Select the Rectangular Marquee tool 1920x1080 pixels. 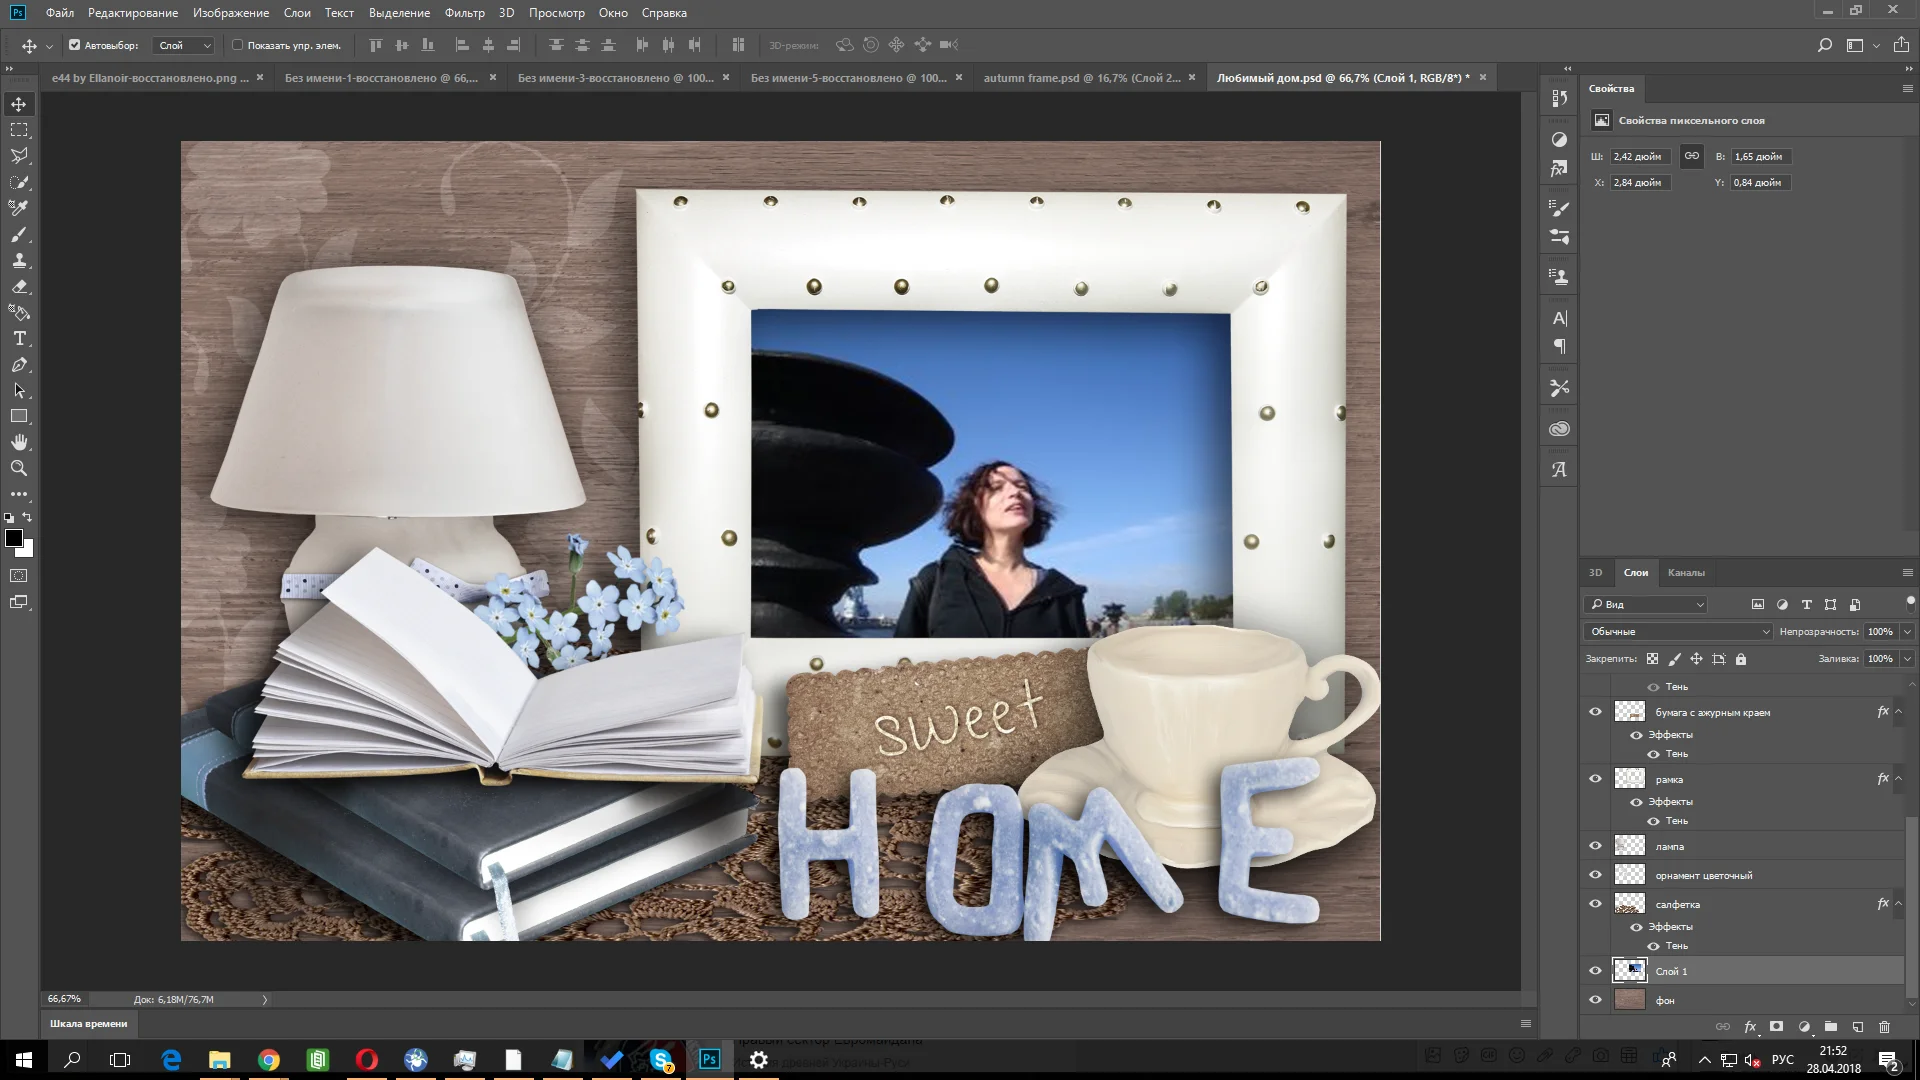[x=19, y=130]
